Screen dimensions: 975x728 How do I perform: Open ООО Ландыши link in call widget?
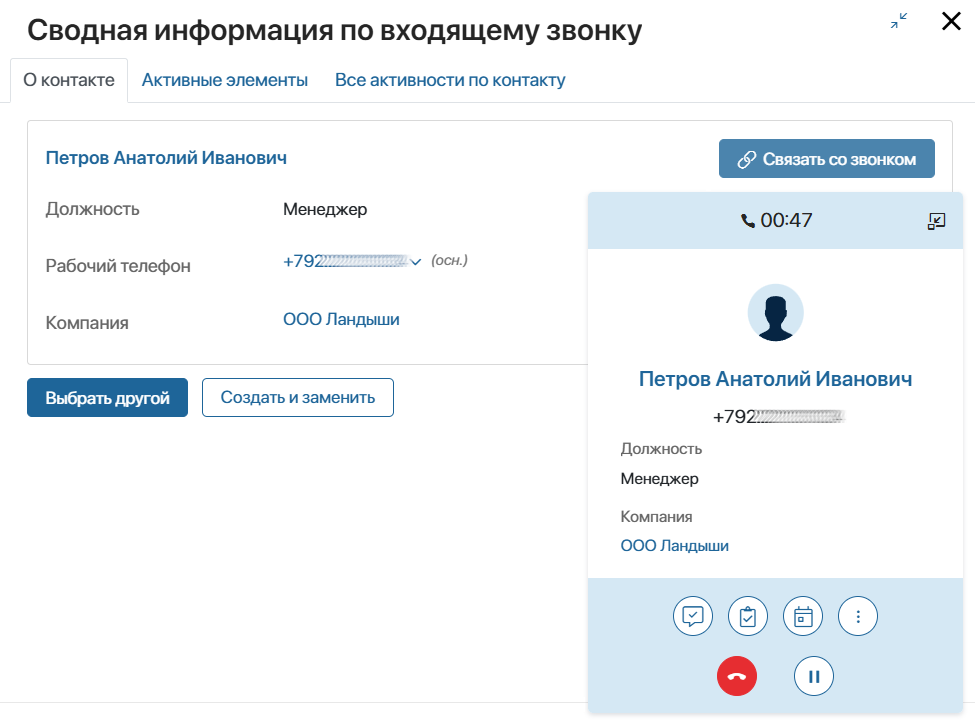coord(675,546)
